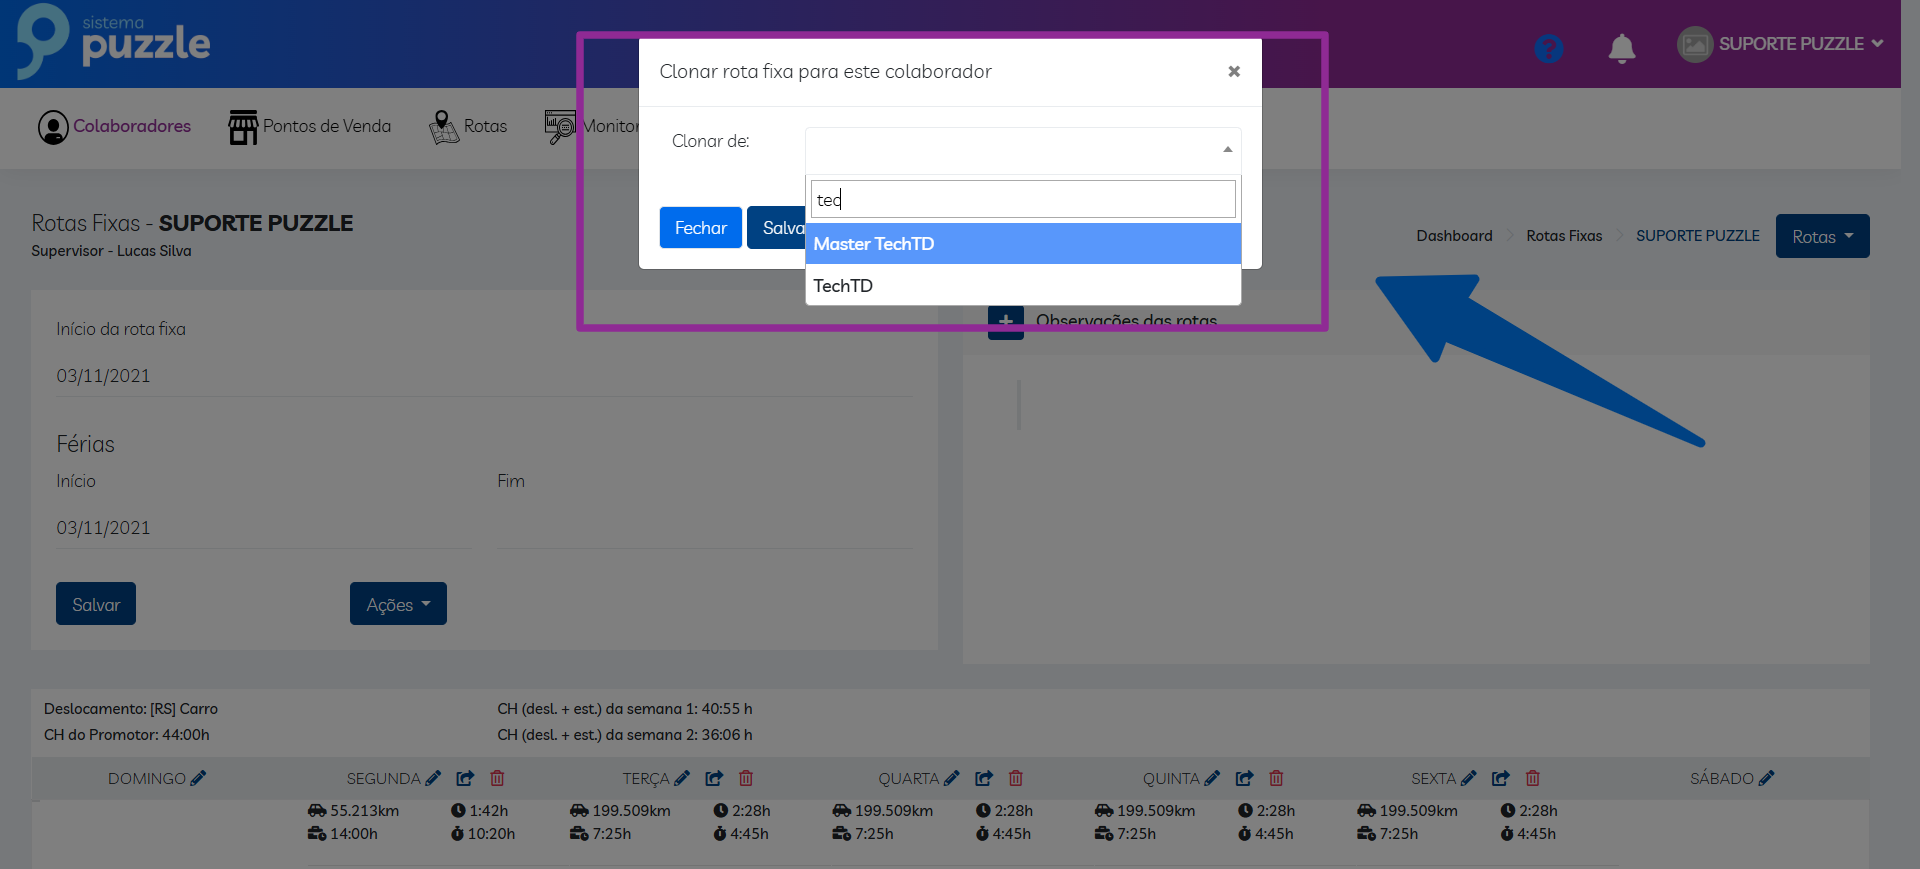Expand the 'Clonar de' dropdown
1920x869 pixels.
click(1022, 149)
